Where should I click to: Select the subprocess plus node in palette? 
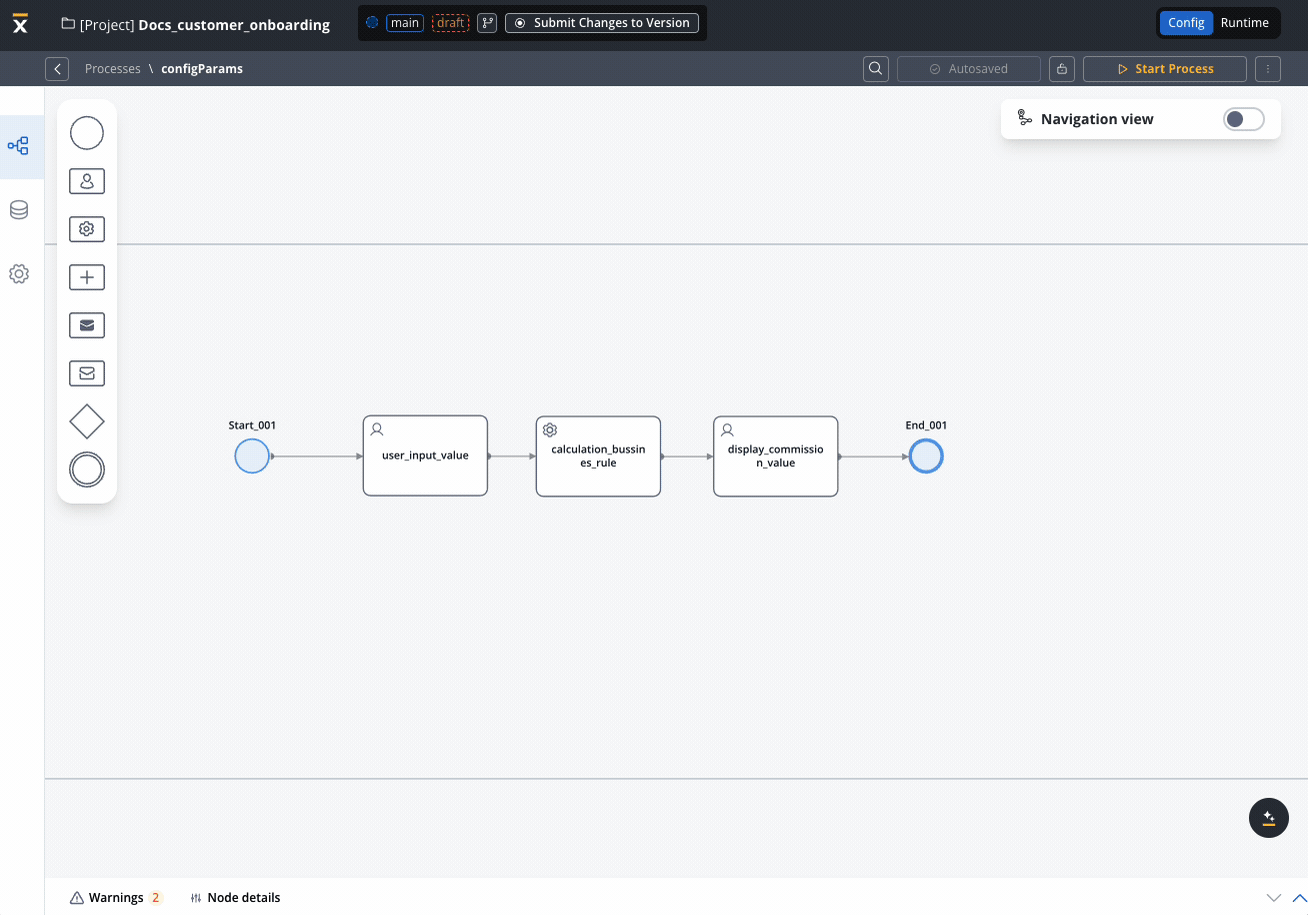point(87,277)
